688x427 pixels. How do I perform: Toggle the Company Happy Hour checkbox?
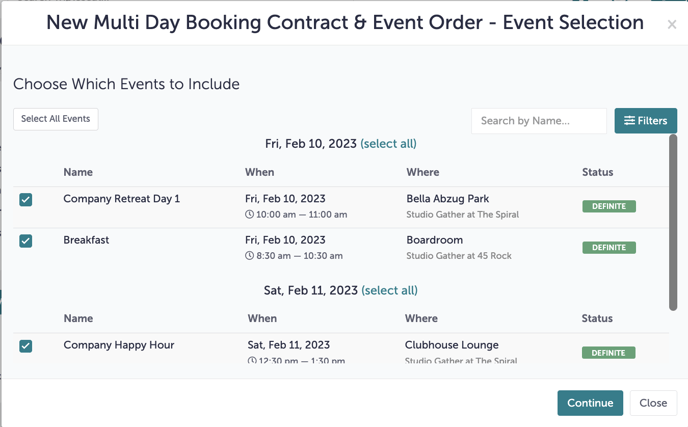(x=26, y=346)
